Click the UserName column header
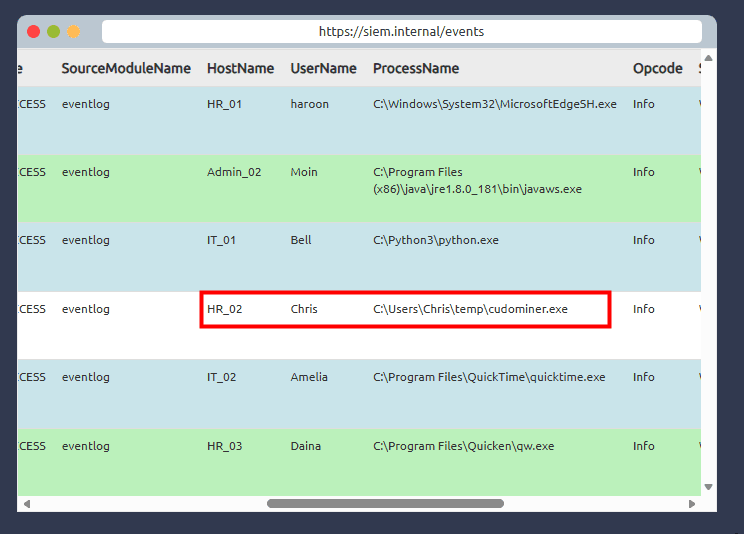This screenshot has height=534, width=744. point(323,69)
